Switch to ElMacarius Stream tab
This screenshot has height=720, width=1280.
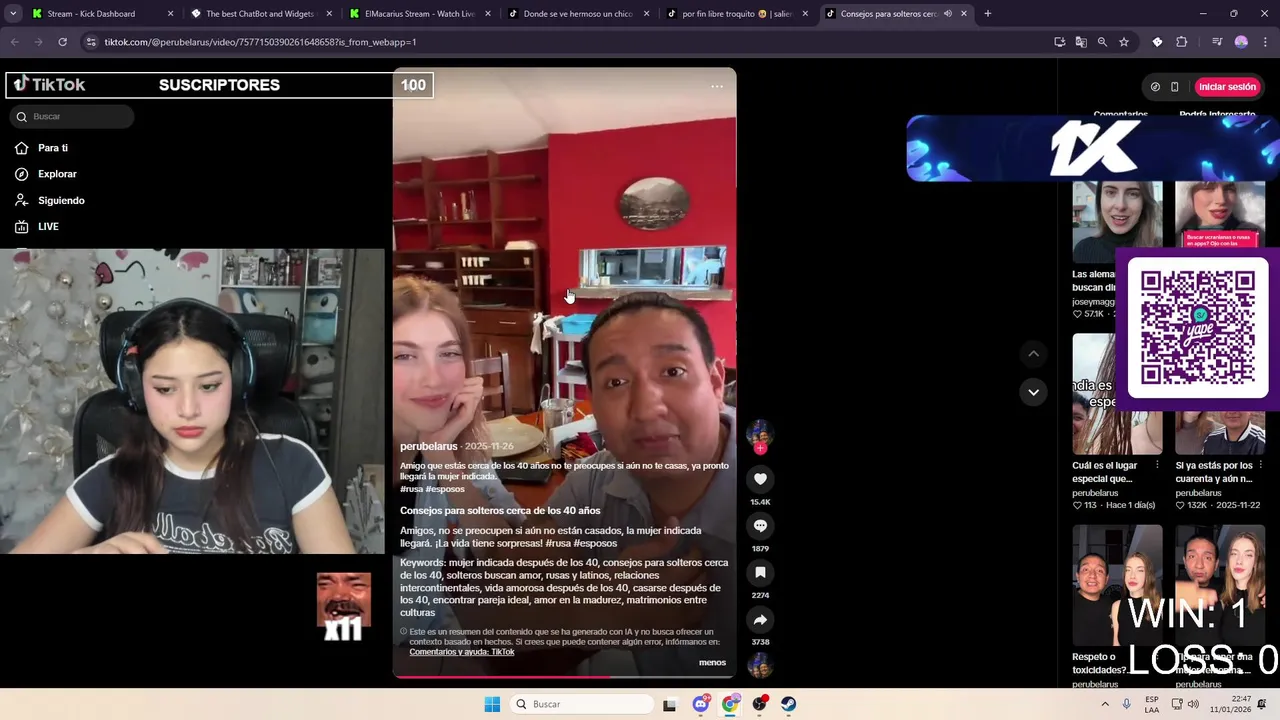[420, 14]
